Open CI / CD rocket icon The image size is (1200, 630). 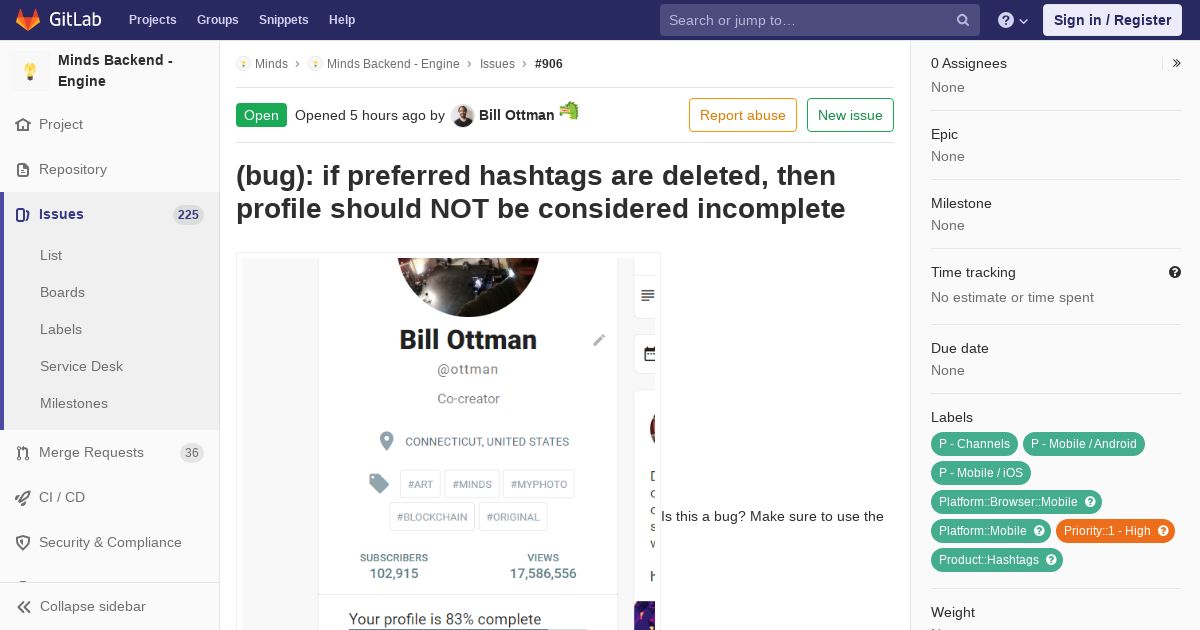(x=23, y=497)
